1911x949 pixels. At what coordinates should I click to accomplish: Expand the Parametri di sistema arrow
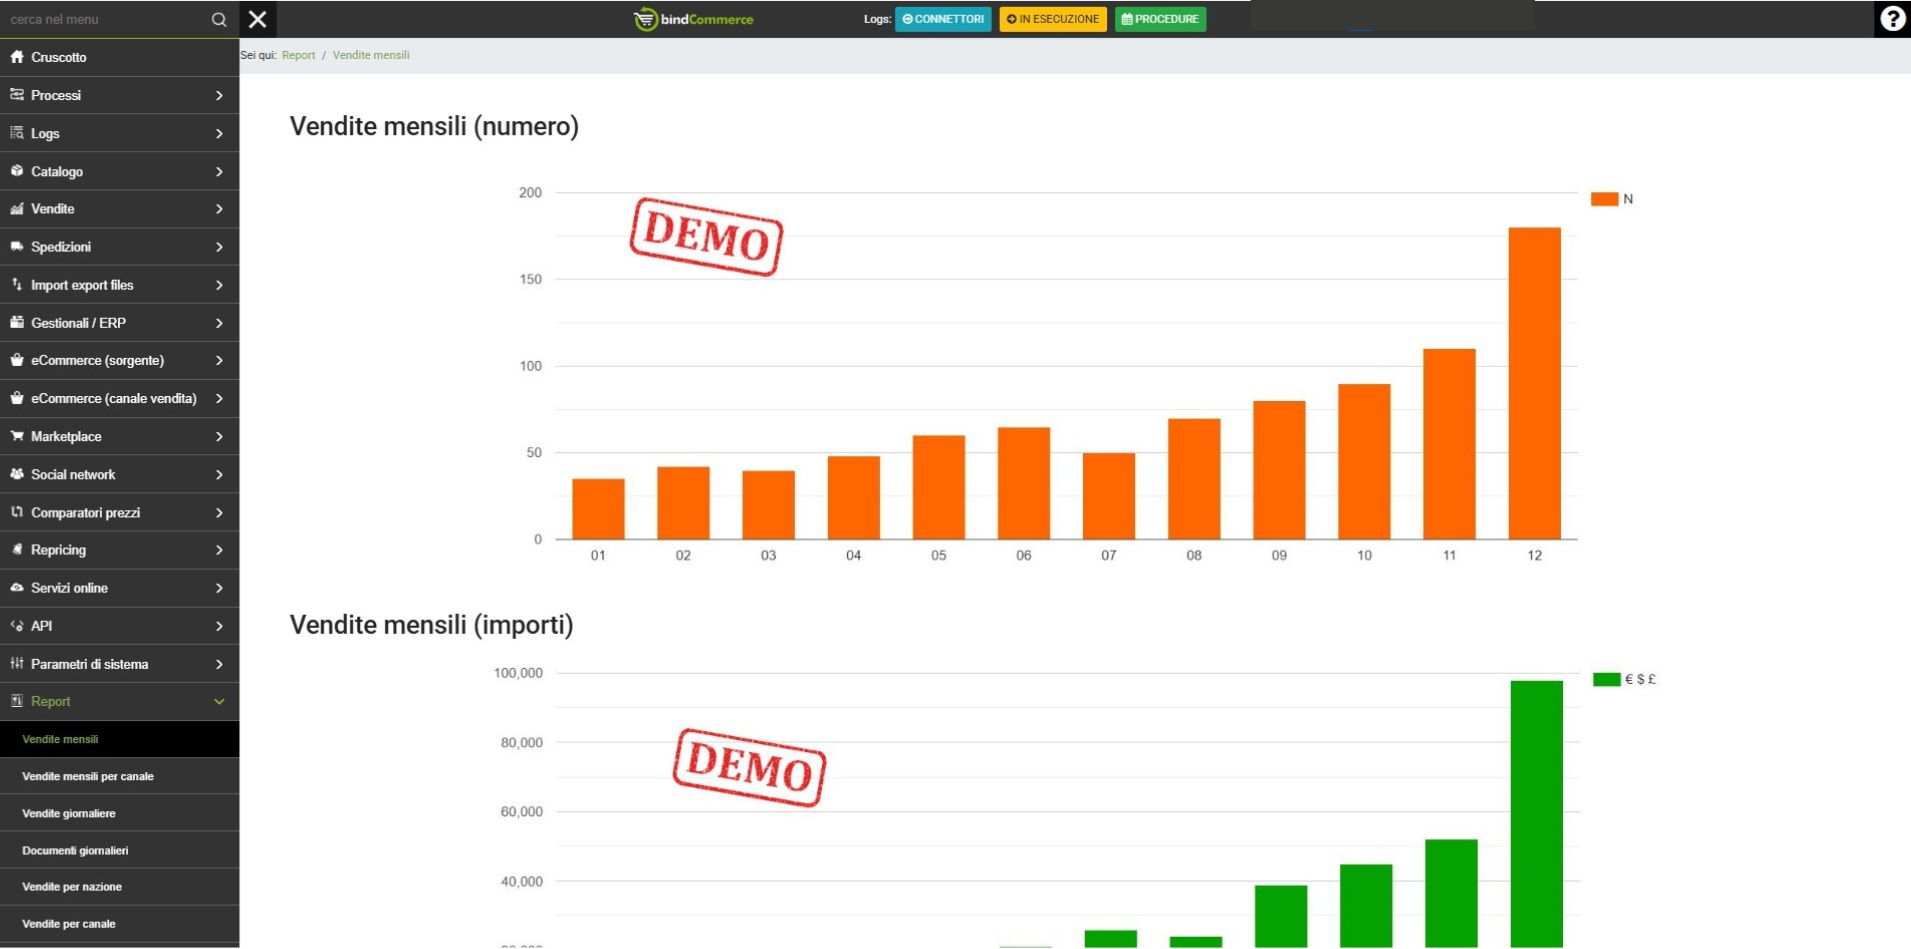(x=219, y=664)
